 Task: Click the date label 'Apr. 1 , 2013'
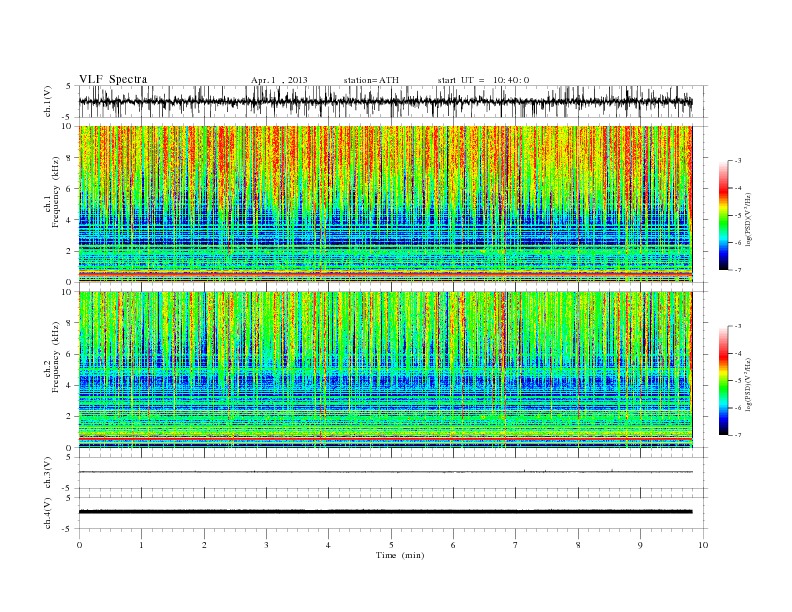279,80
